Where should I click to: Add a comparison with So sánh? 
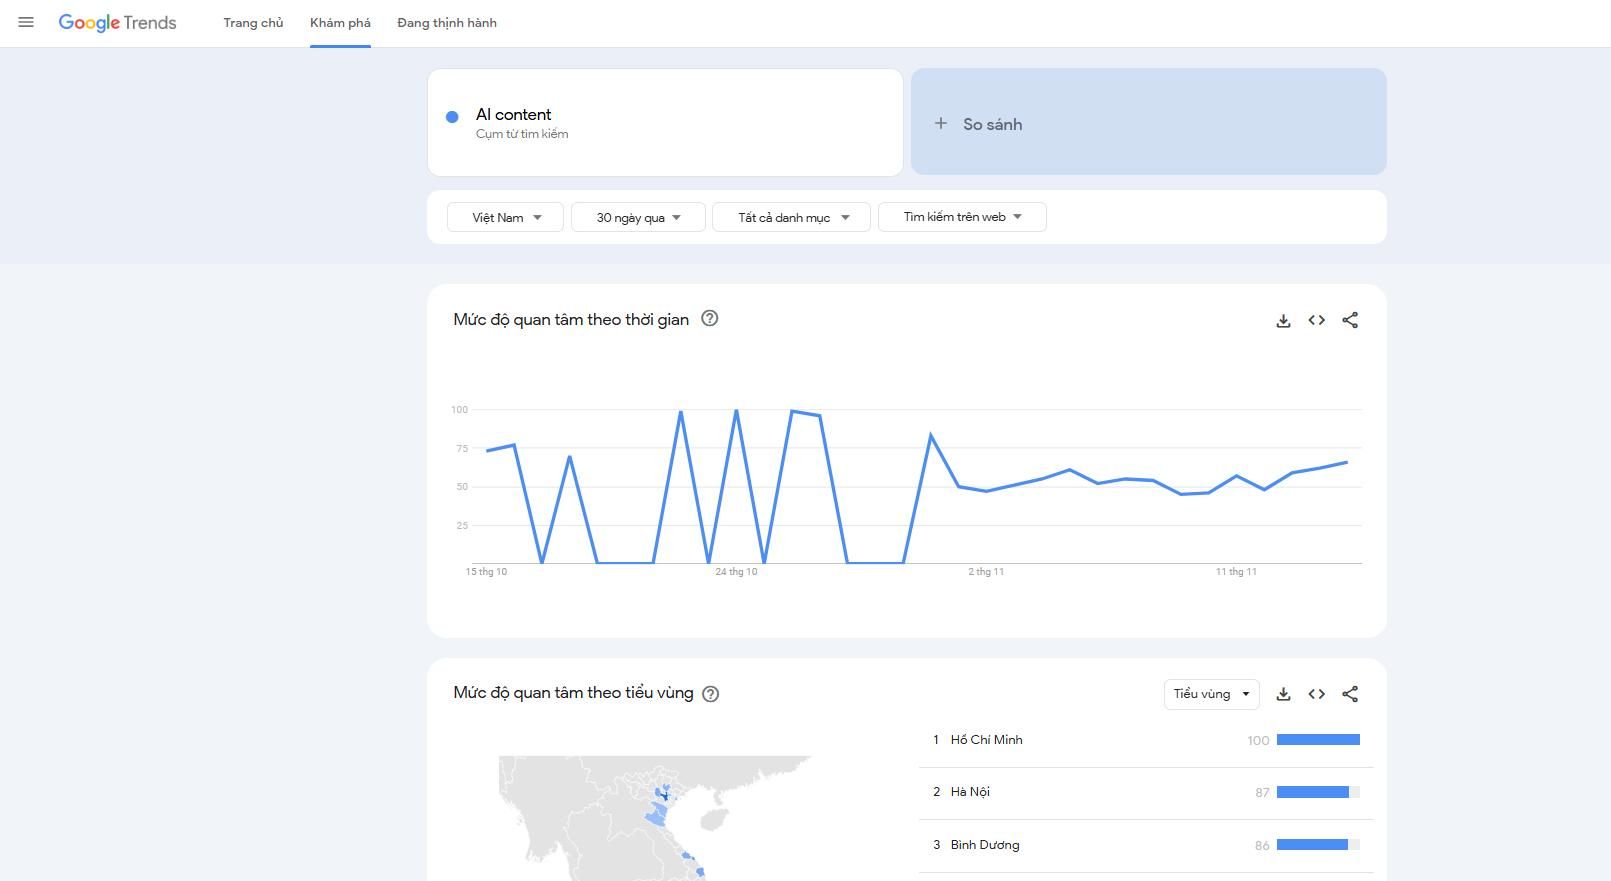[x=1148, y=122]
